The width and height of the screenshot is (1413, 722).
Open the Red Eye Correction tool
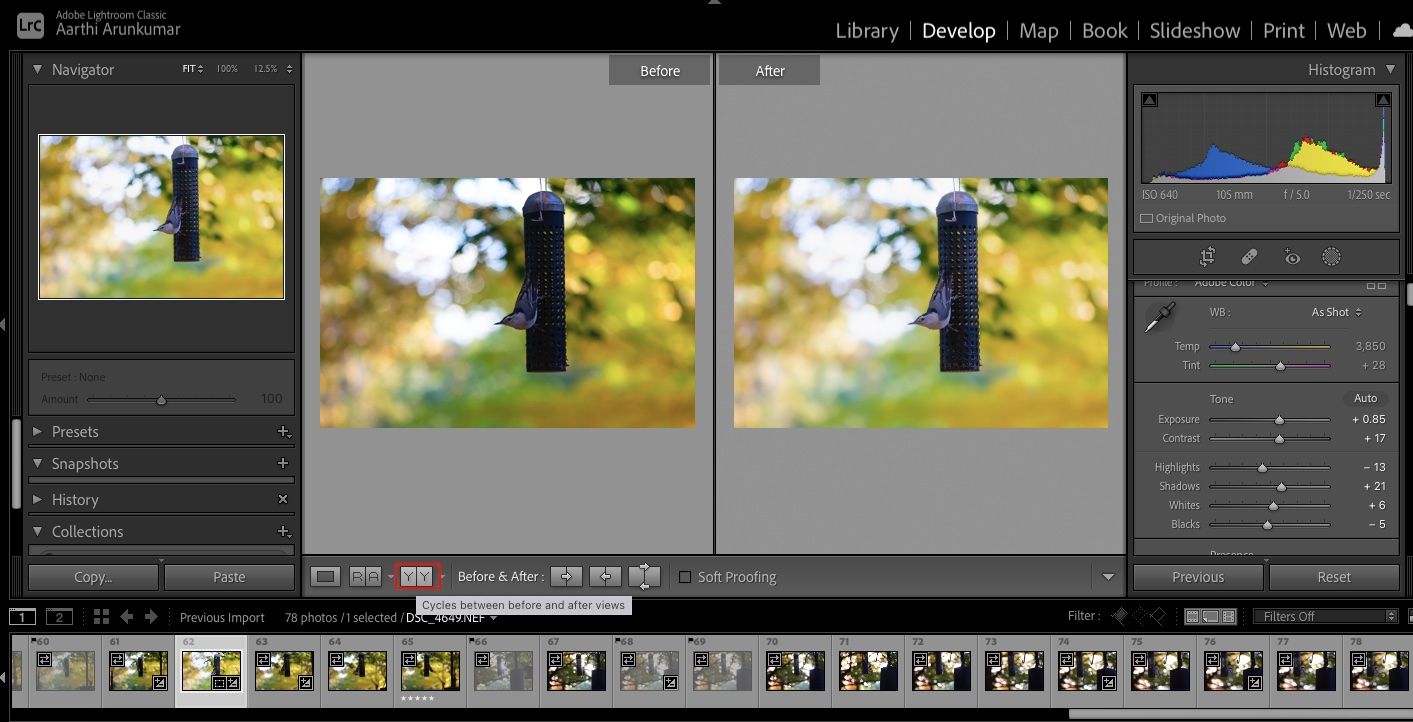[x=1292, y=257]
